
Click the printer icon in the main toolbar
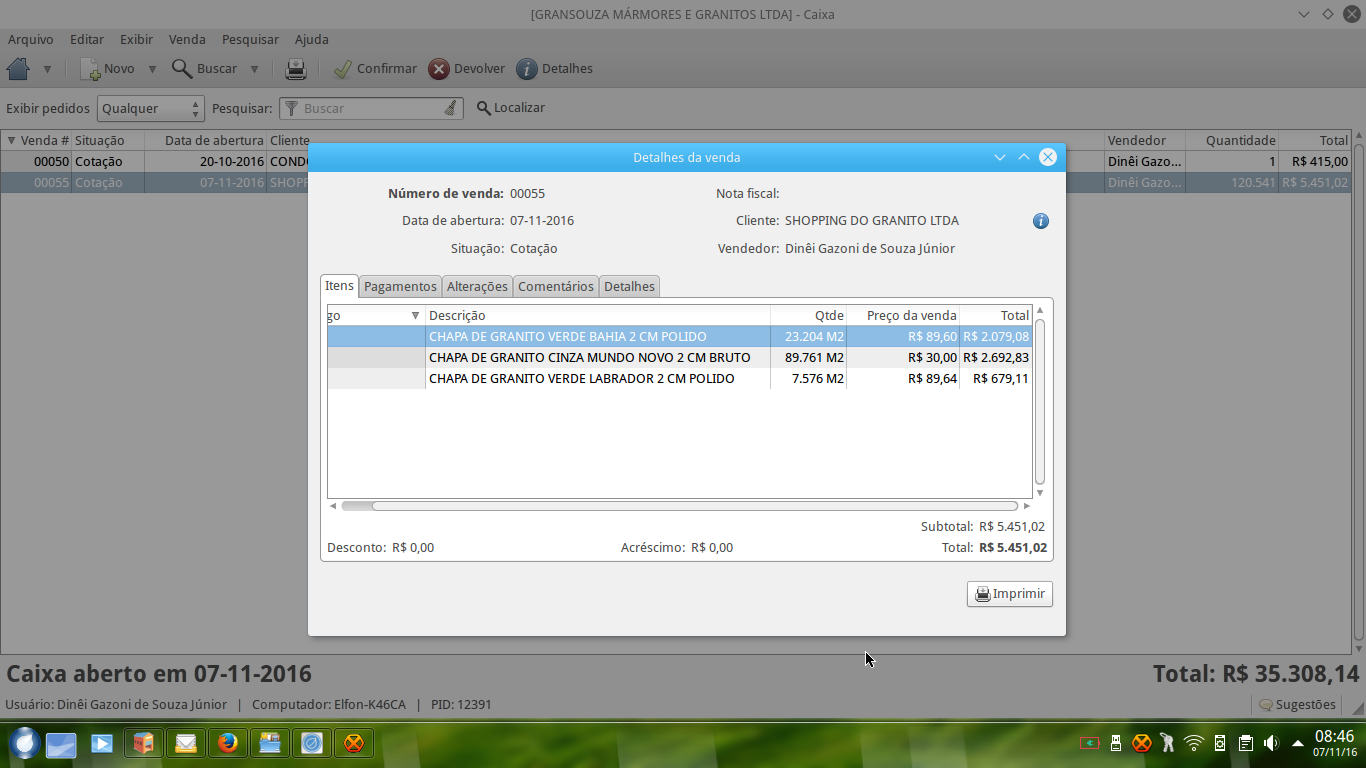pos(296,69)
